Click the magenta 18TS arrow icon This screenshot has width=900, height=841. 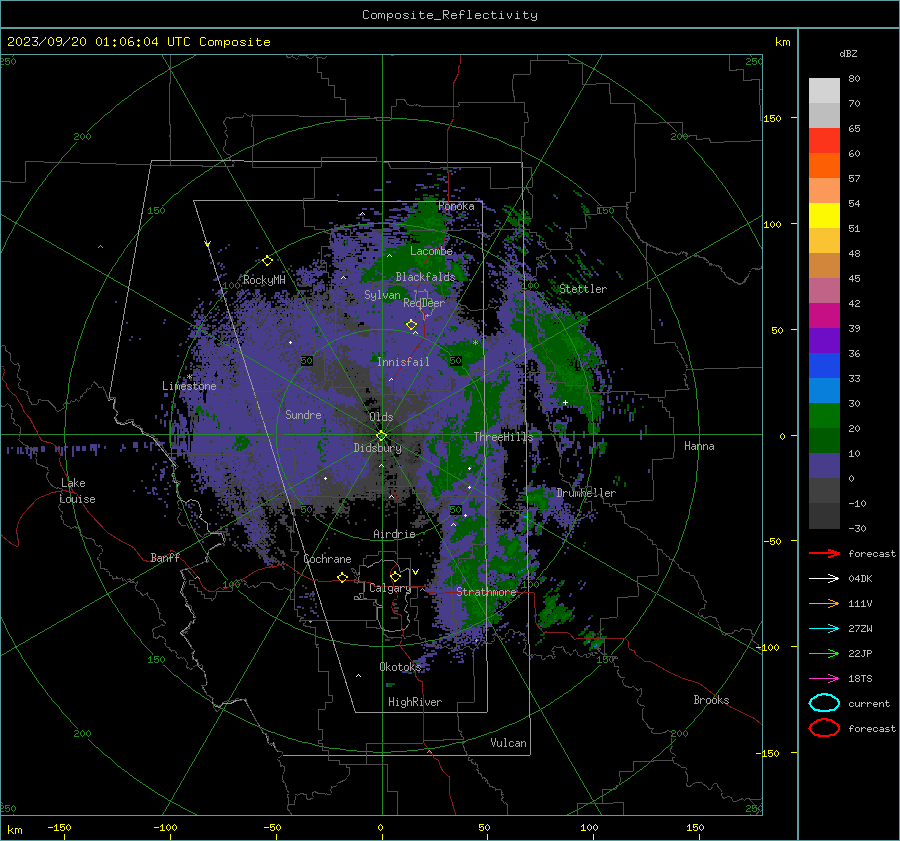point(824,679)
